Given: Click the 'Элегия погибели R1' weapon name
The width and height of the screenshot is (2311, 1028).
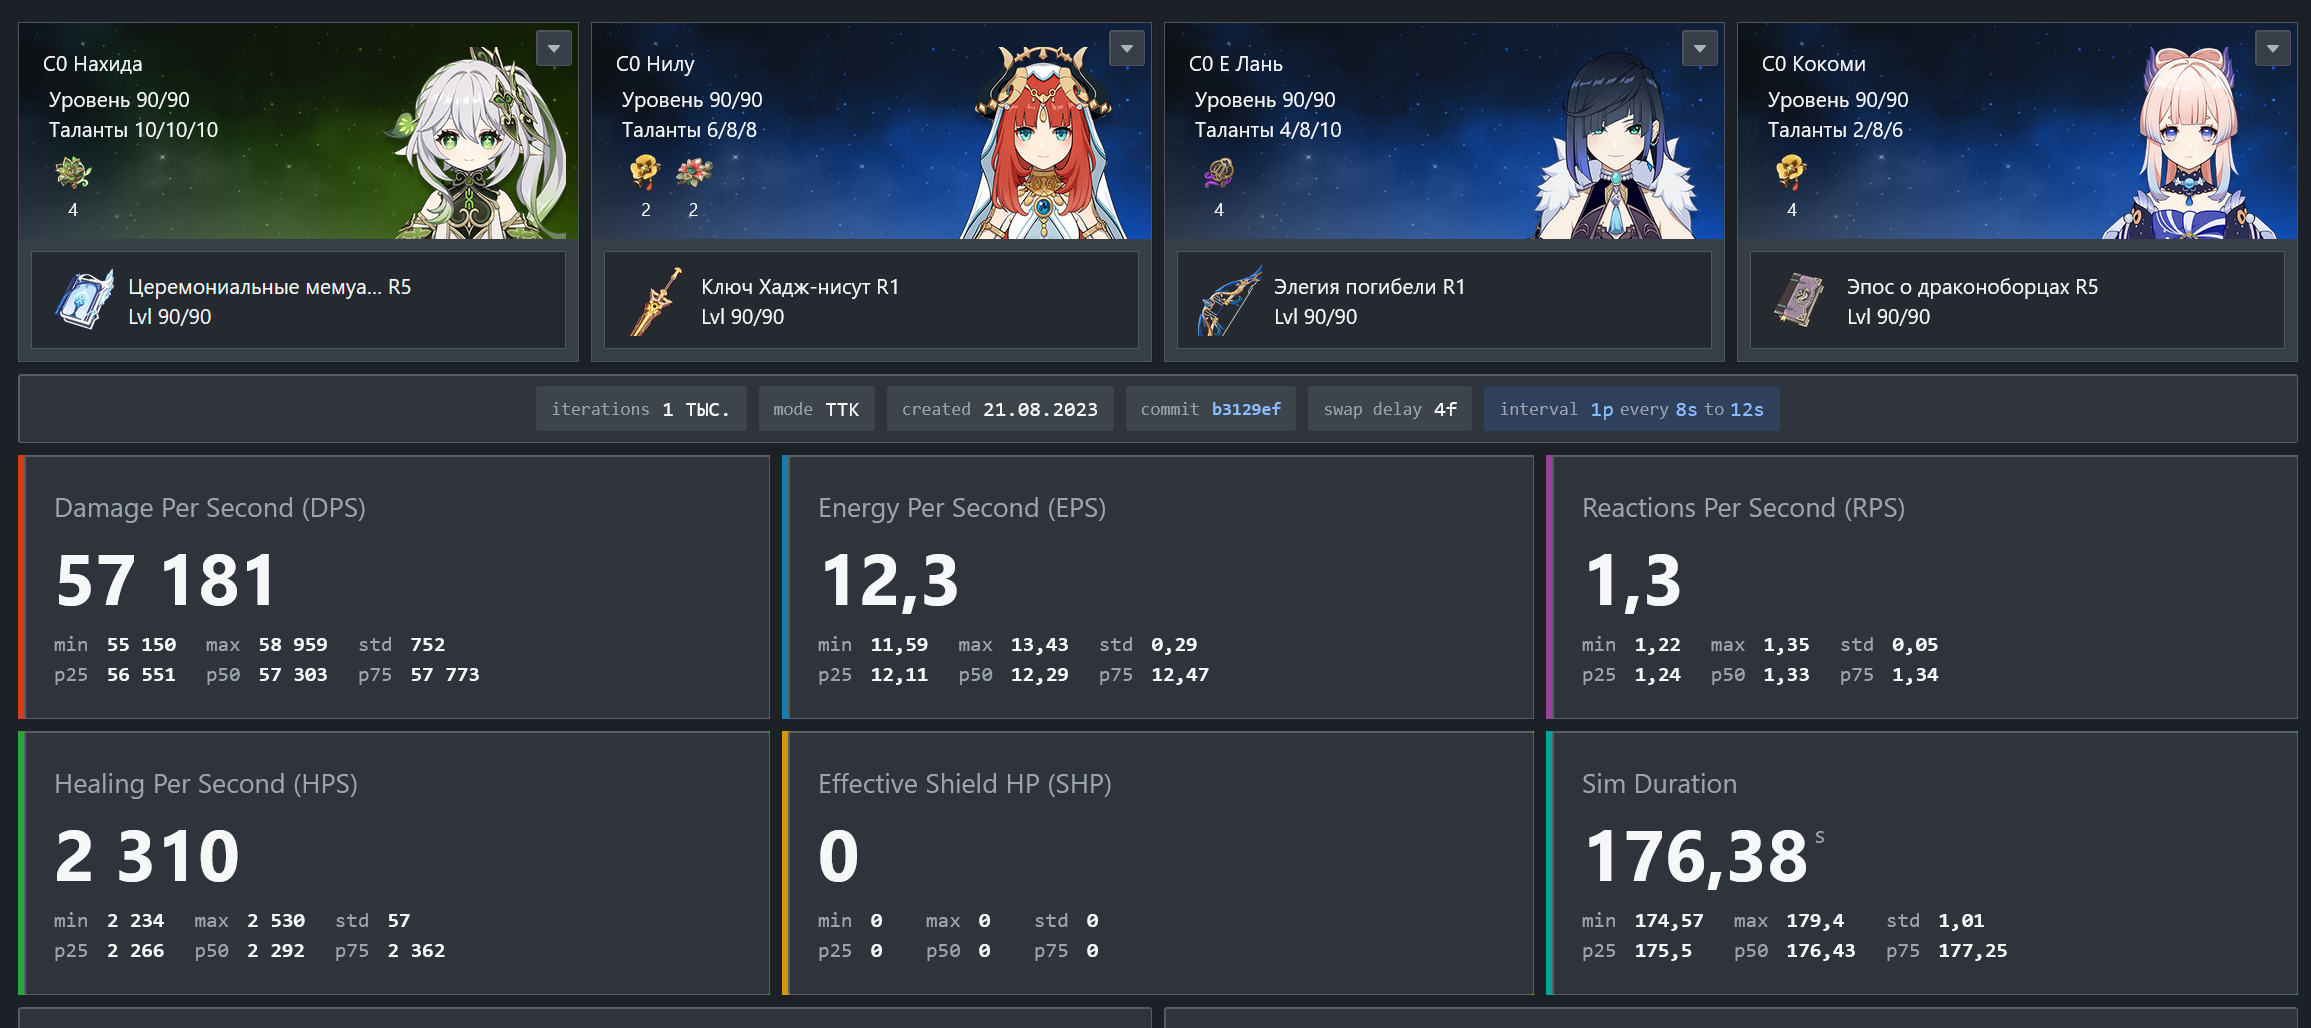Looking at the screenshot, I should 1370,287.
